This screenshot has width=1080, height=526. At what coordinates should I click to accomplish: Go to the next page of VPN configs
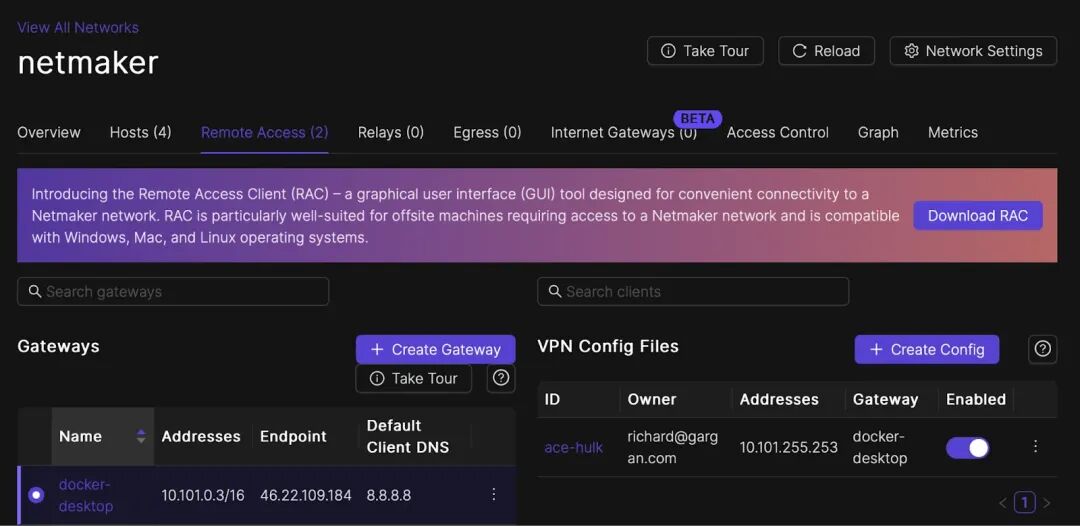click(1047, 503)
